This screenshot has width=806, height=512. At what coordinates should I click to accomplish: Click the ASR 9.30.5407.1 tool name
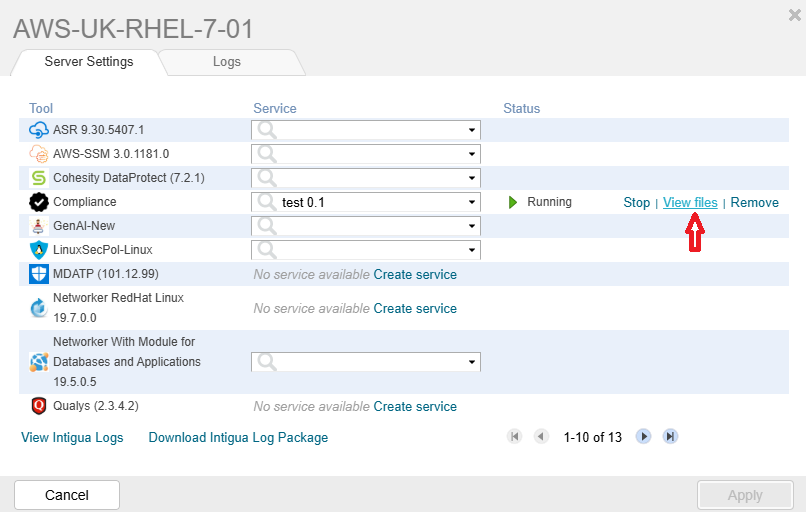(98, 130)
